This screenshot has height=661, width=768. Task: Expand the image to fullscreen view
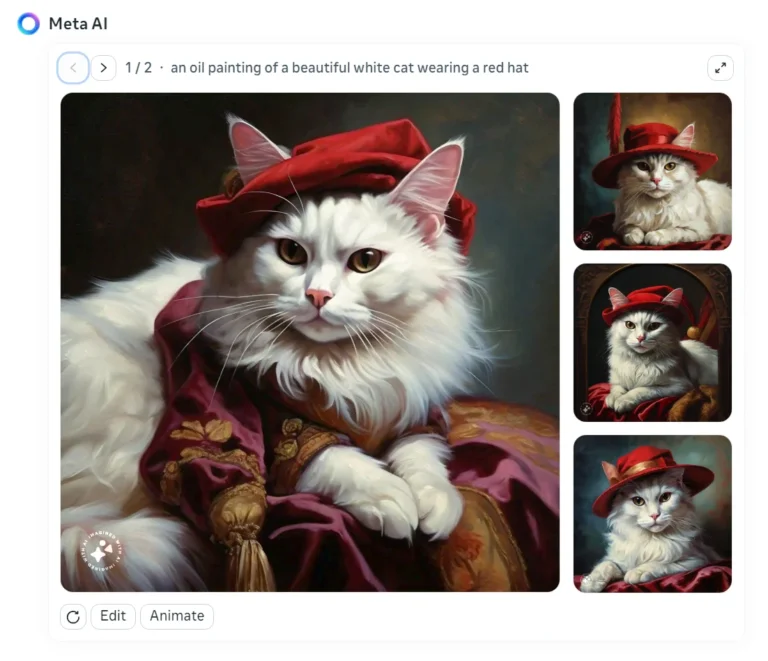pyautogui.click(x=720, y=68)
